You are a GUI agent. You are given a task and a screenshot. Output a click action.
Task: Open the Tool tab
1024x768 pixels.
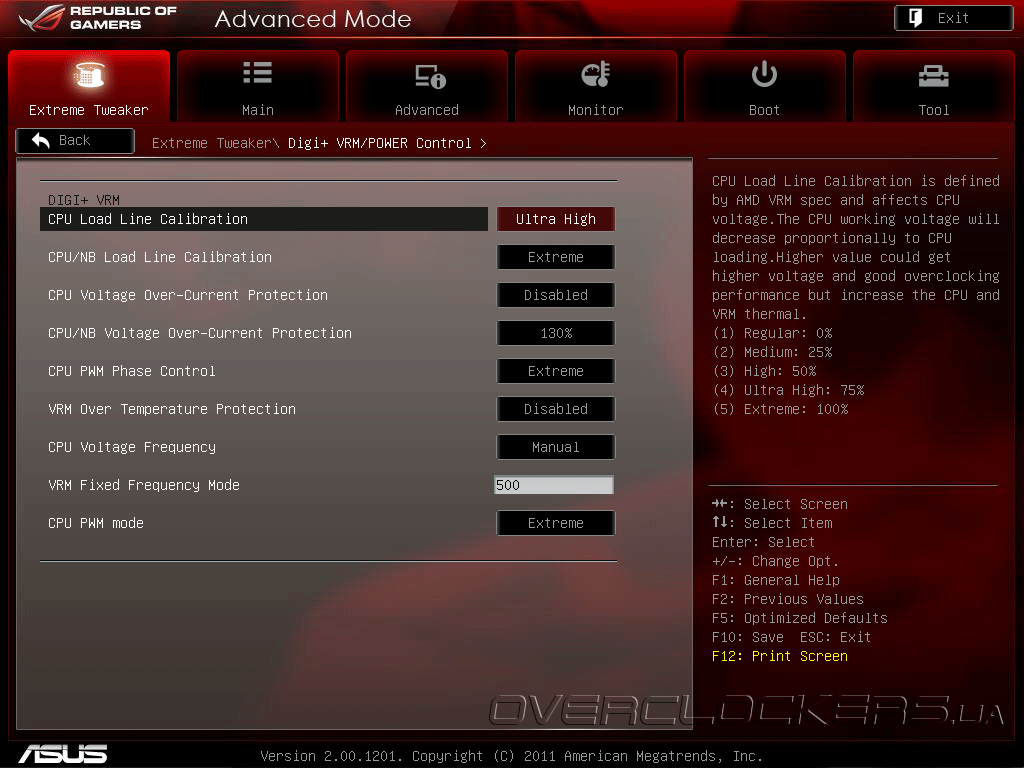pos(933,86)
